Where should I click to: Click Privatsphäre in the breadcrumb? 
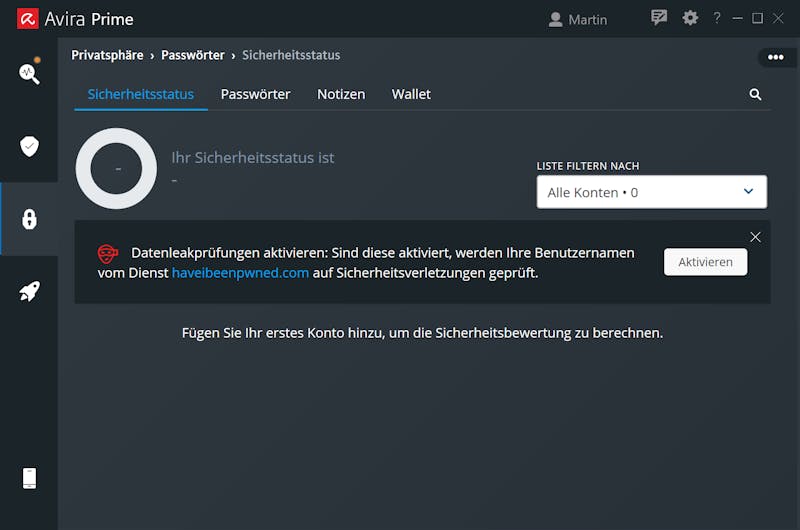(x=107, y=55)
